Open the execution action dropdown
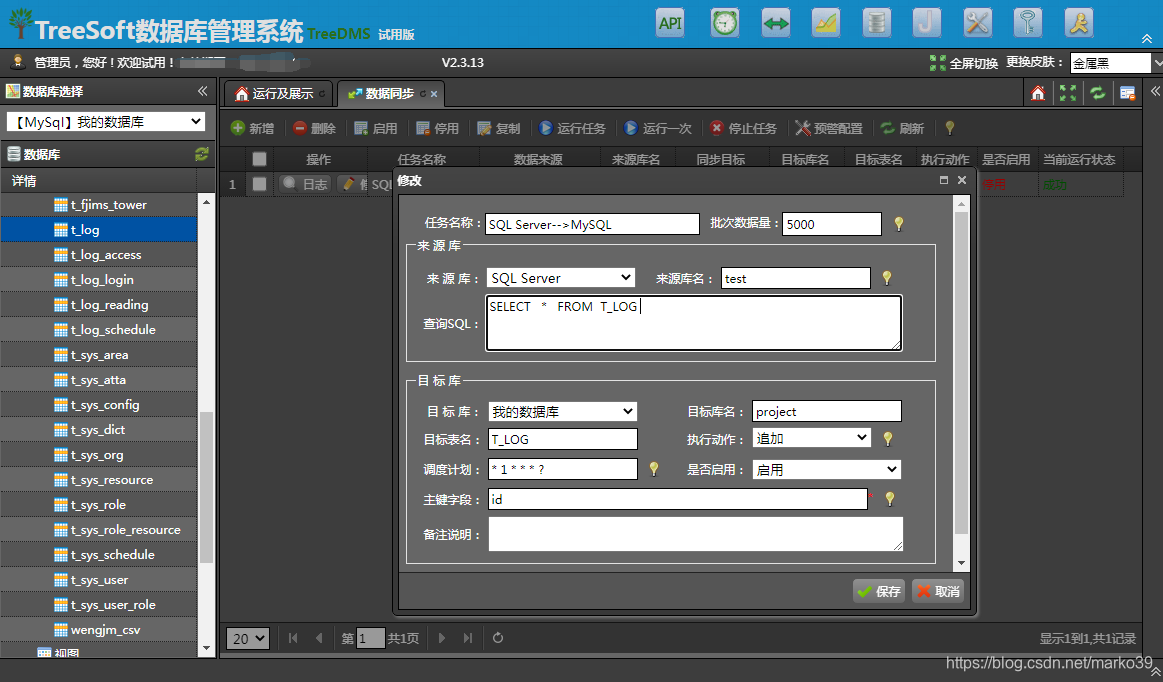The height and width of the screenshot is (682, 1163). (811, 438)
